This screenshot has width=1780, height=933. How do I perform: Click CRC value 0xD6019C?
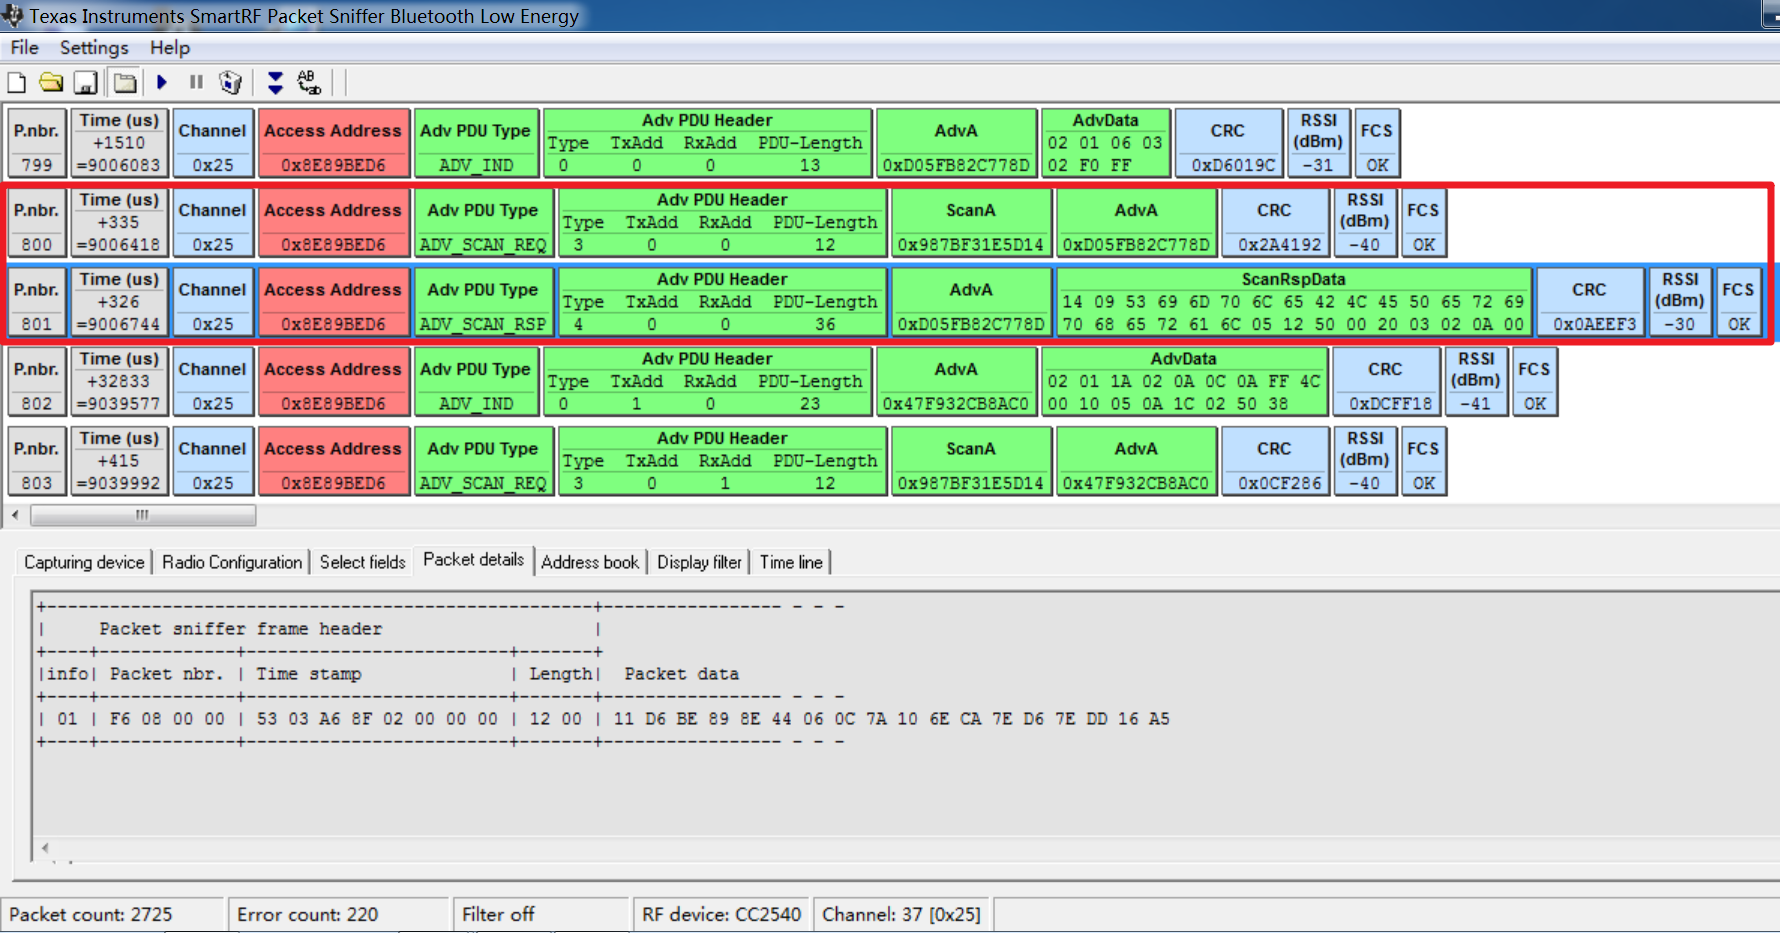(x=1234, y=165)
